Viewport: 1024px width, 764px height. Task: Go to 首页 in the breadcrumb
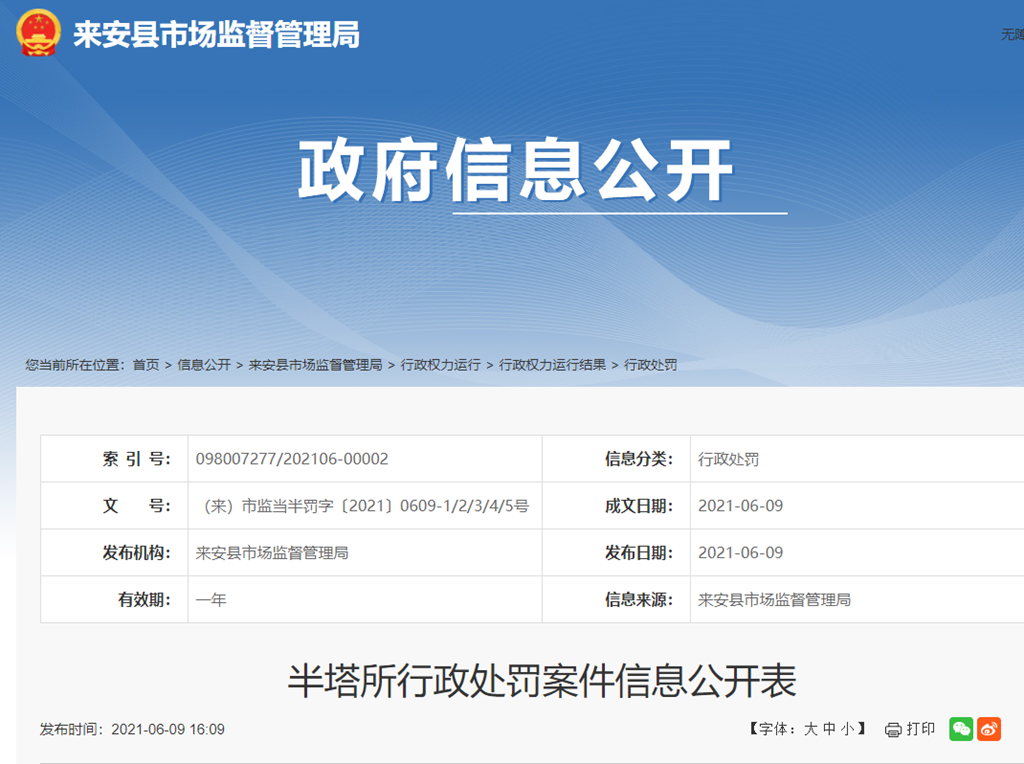(146, 365)
